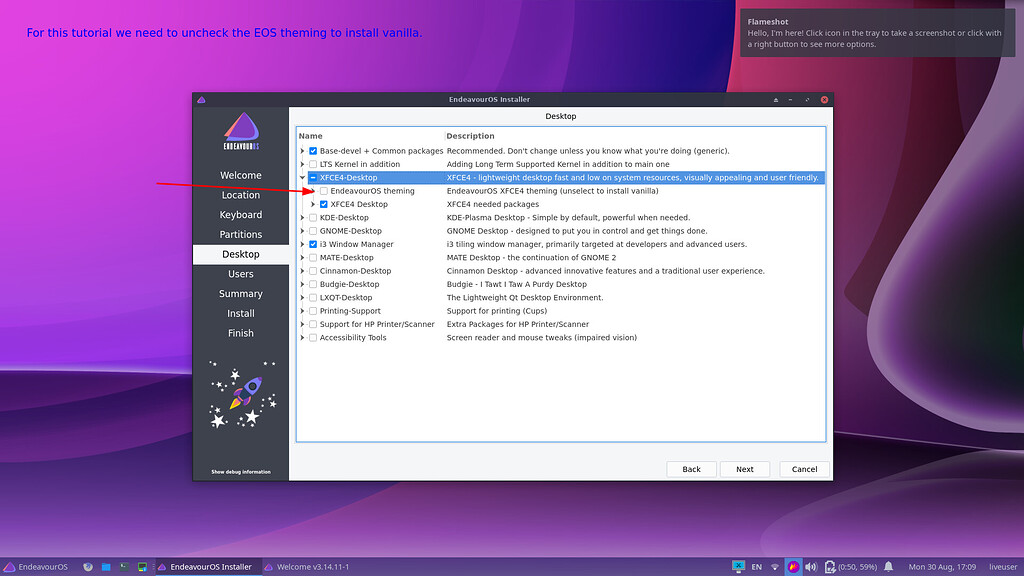Open the clock showing Mon 30 Aug, 17:09
The height and width of the screenshot is (576, 1024).
942,567
